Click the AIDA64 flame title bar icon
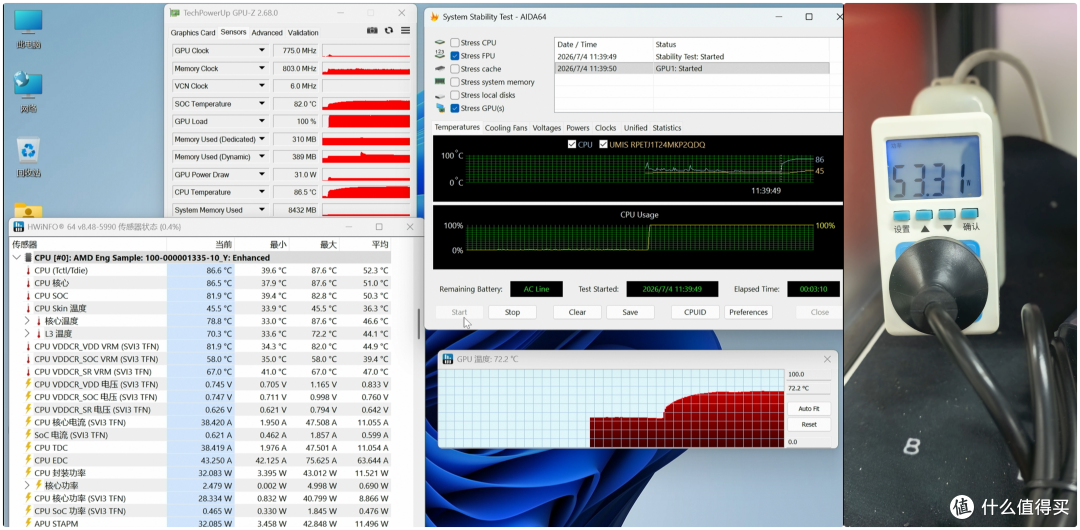This screenshot has width=1080, height=530. click(x=435, y=17)
